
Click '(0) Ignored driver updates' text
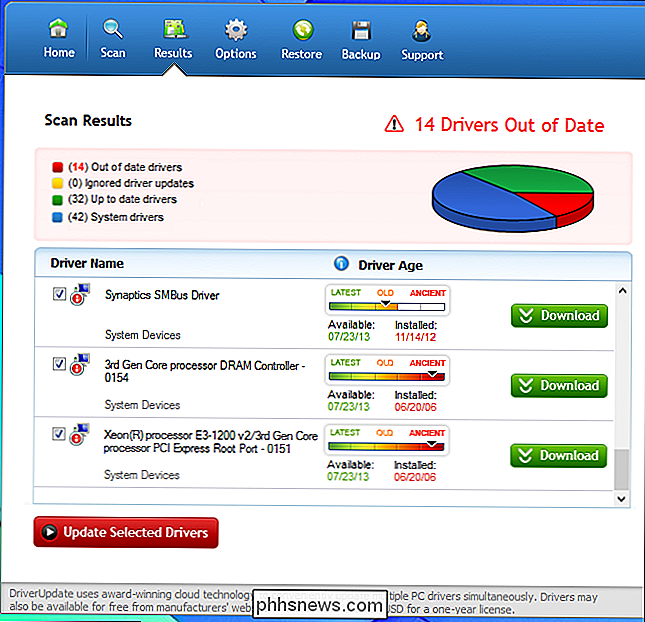[x=131, y=183]
